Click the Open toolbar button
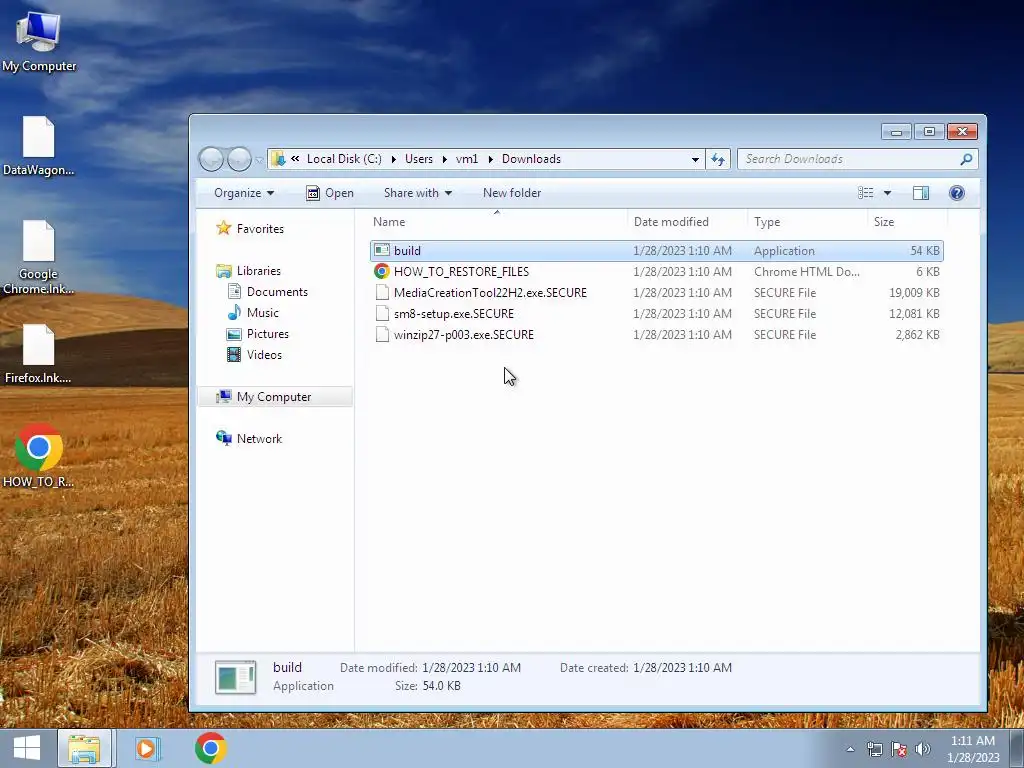Image resolution: width=1024 pixels, height=768 pixels. tap(330, 193)
